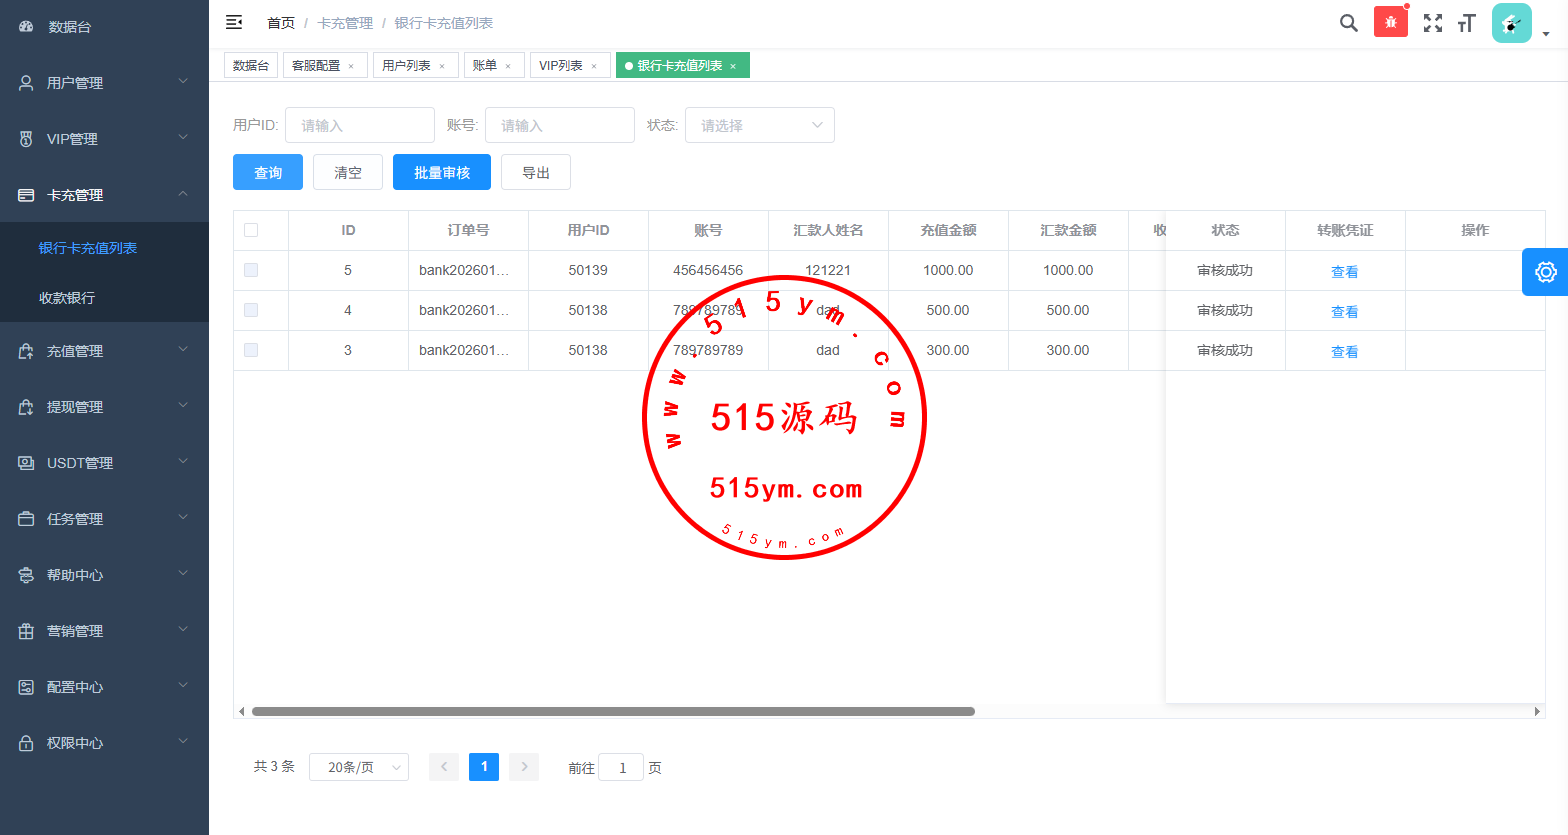Select the checkbox for row ID 5
Screen dimensions: 1568x835
point(251,270)
